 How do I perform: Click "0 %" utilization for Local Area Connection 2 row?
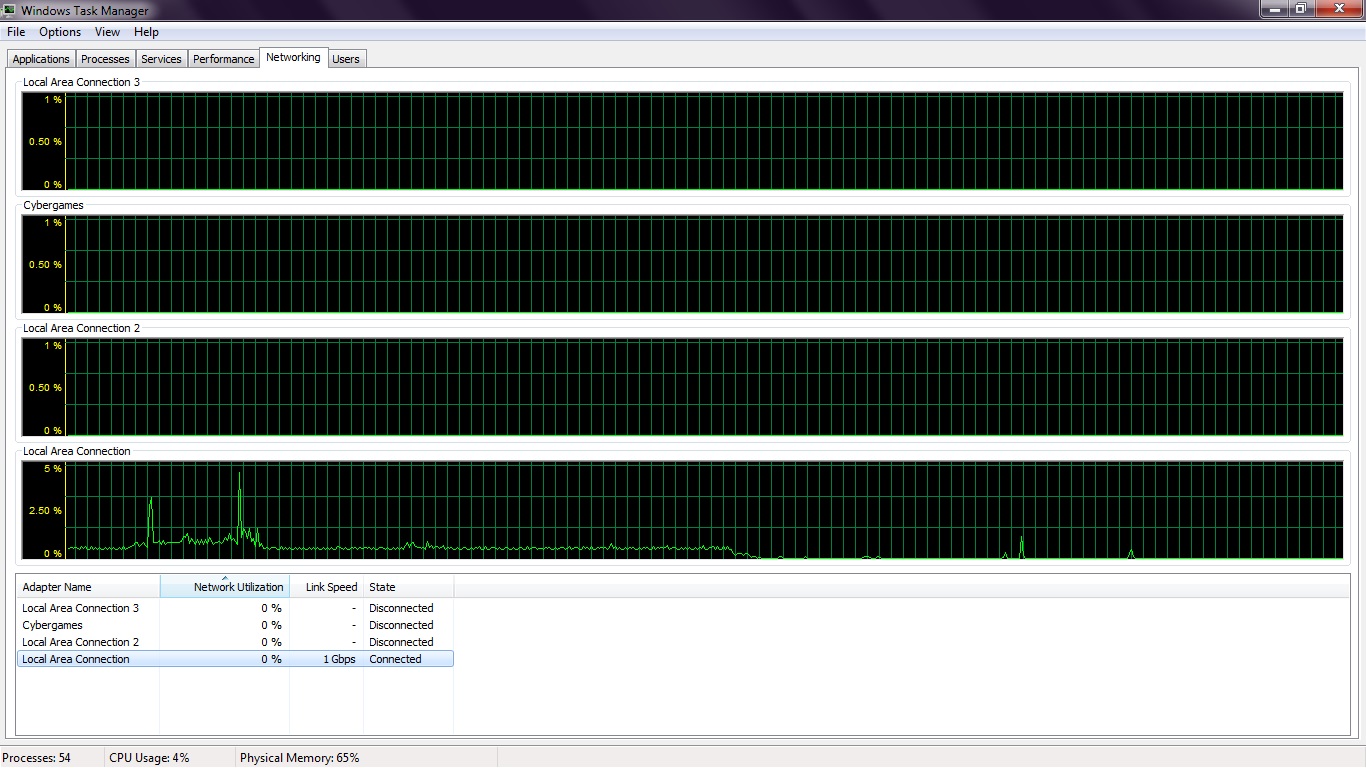(x=272, y=642)
